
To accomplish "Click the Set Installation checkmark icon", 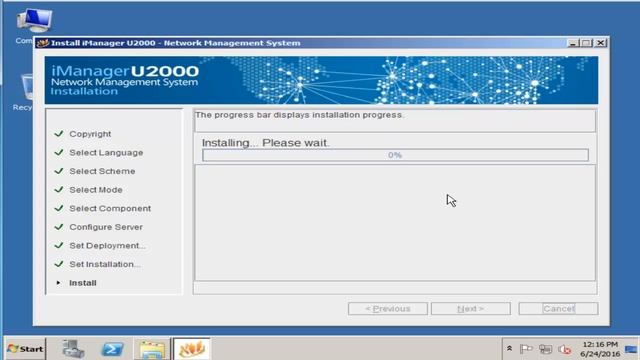I will tap(59, 264).
